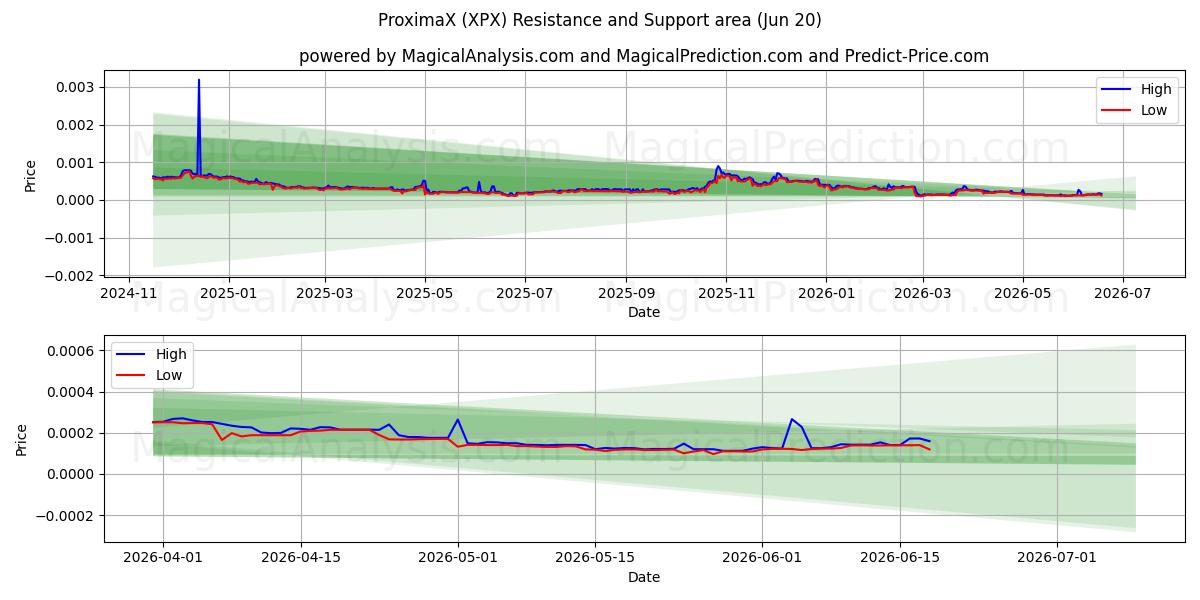Click the '2026-01' x-axis label

[826, 295]
